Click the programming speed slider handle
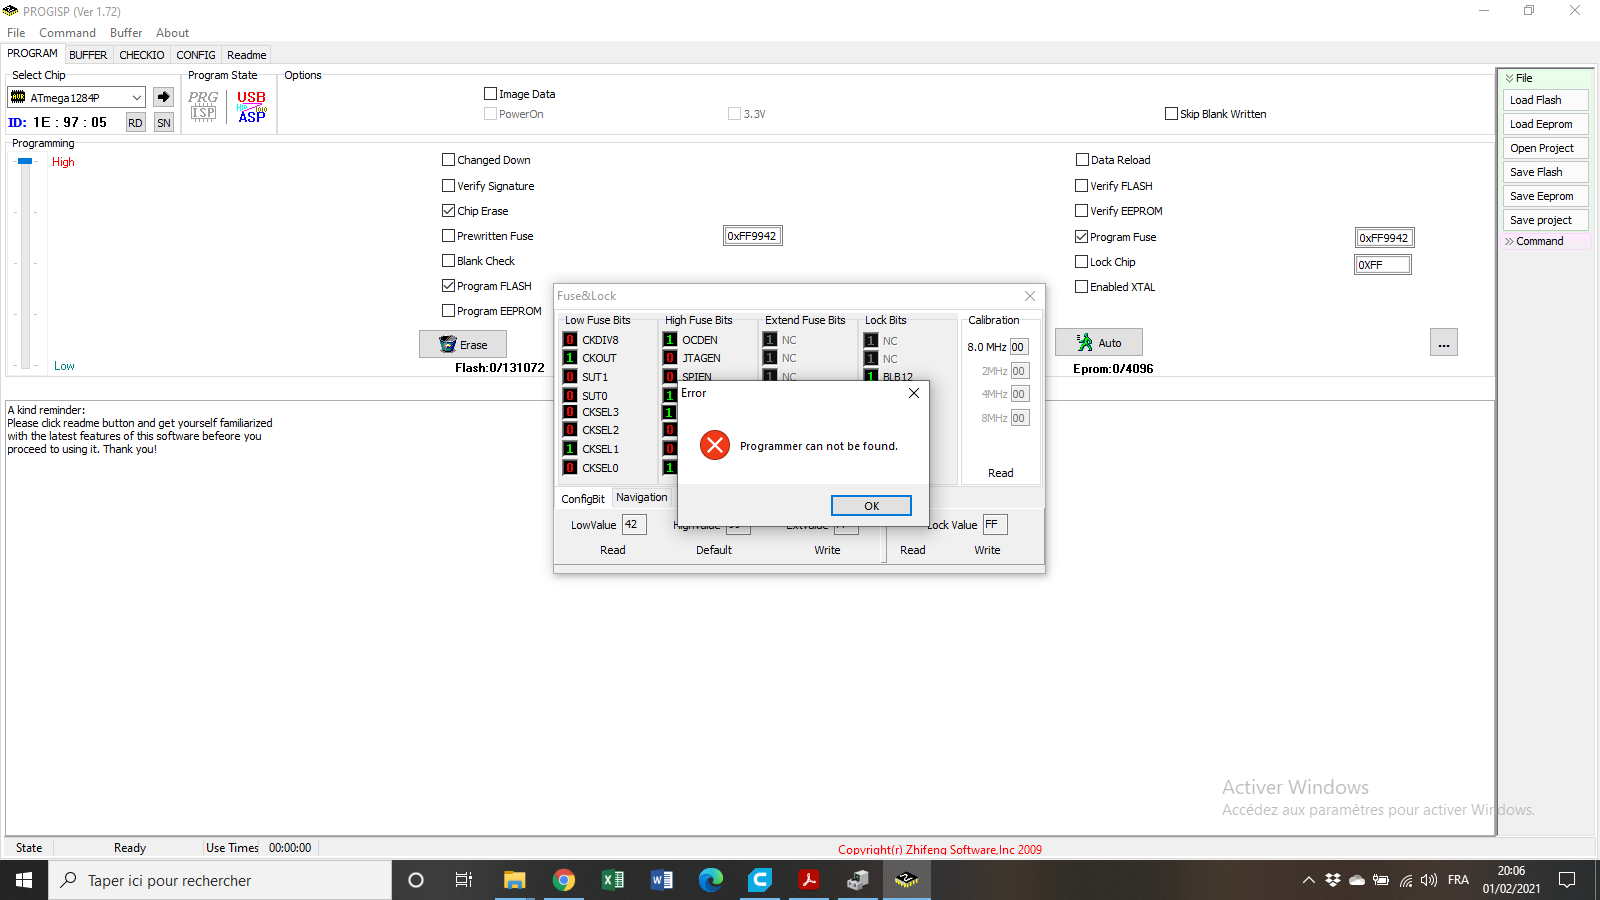Image resolution: width=1600 pixels, height=900 pixels. tap(25, 161)
